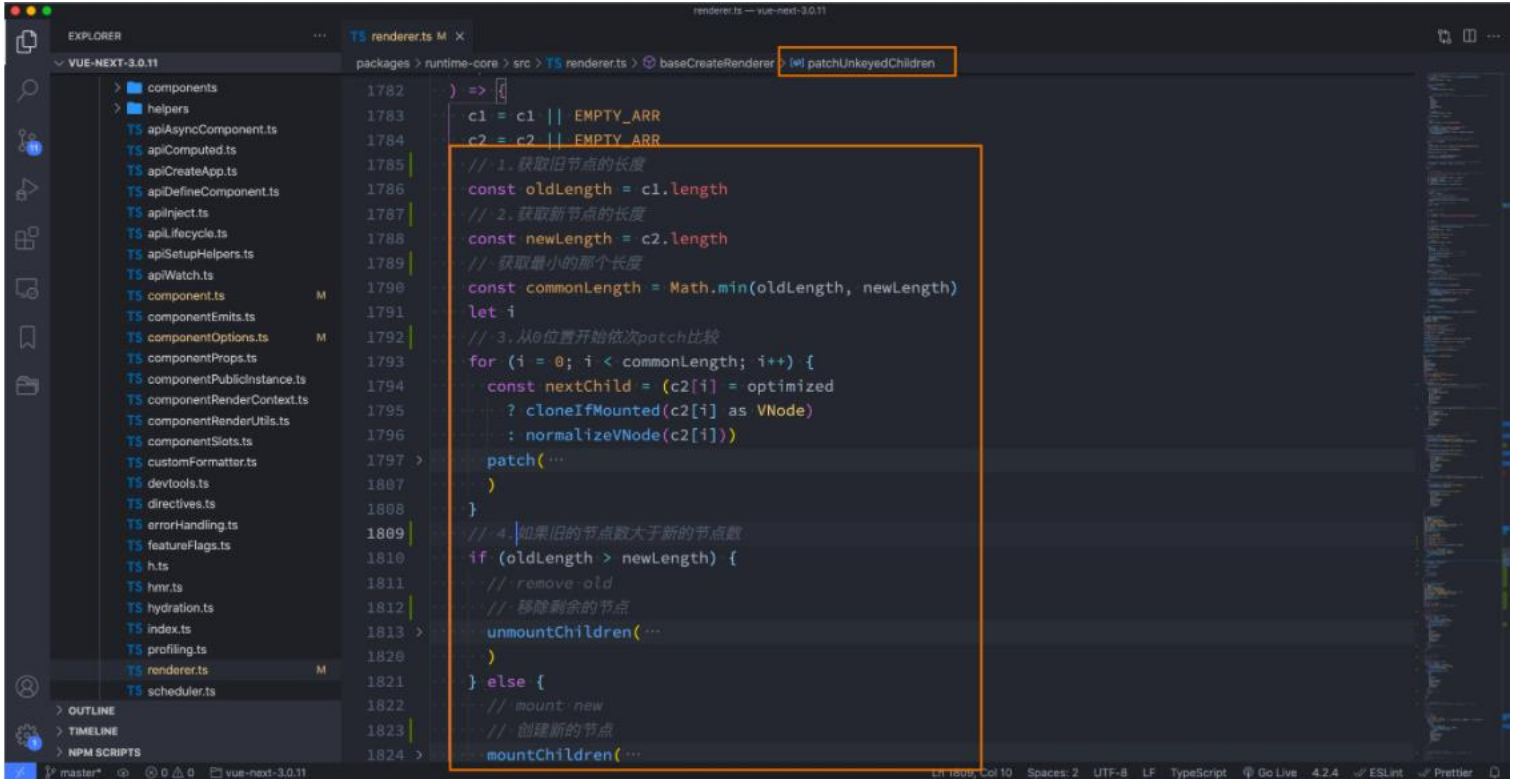This screenshot has height=782, width=1515.
Task: Close the renderer.ts editor tab
Action: click(x=460, y=36)
